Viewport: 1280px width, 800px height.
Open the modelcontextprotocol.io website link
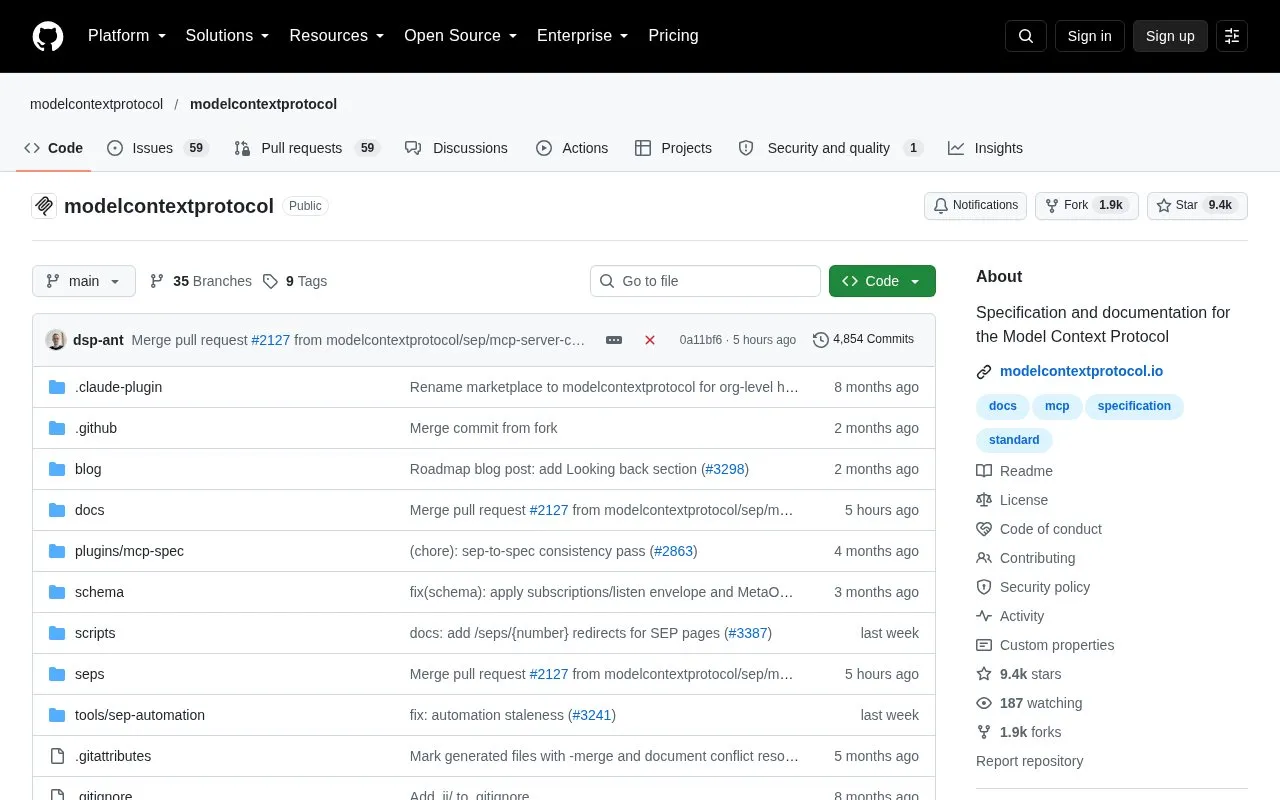(1081, 371)
